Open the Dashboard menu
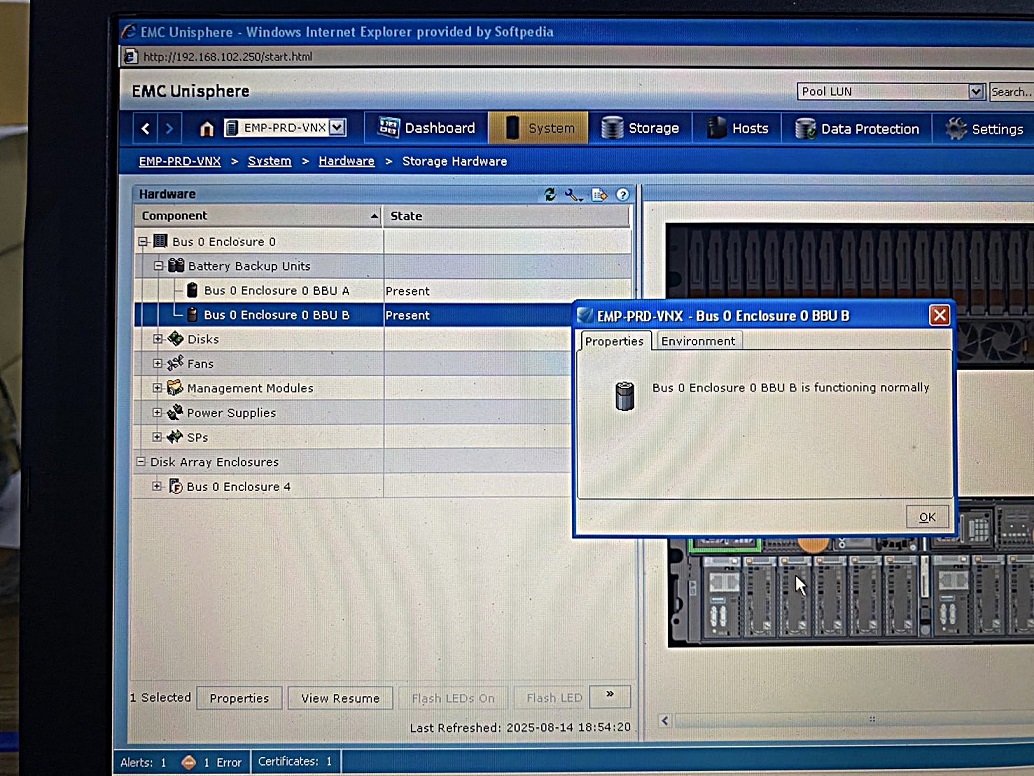 pos(426,128)
